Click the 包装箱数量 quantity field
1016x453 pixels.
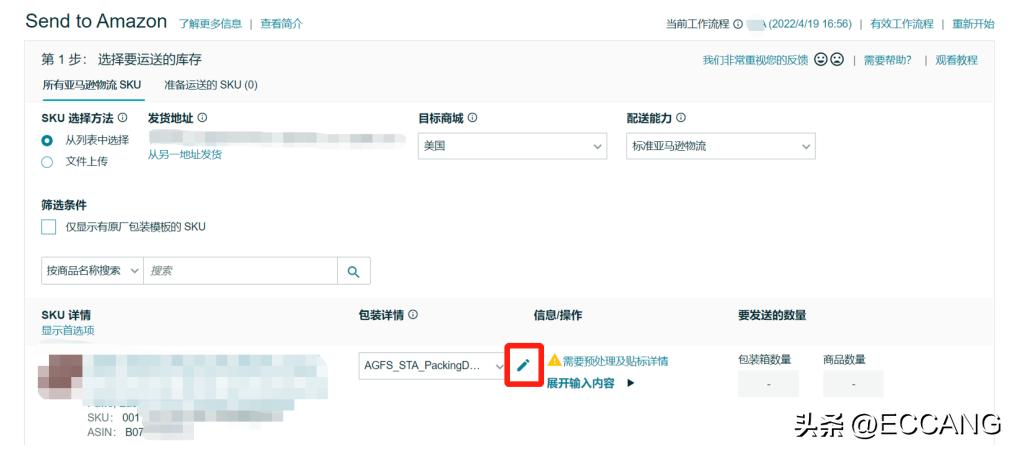[768, 384]
